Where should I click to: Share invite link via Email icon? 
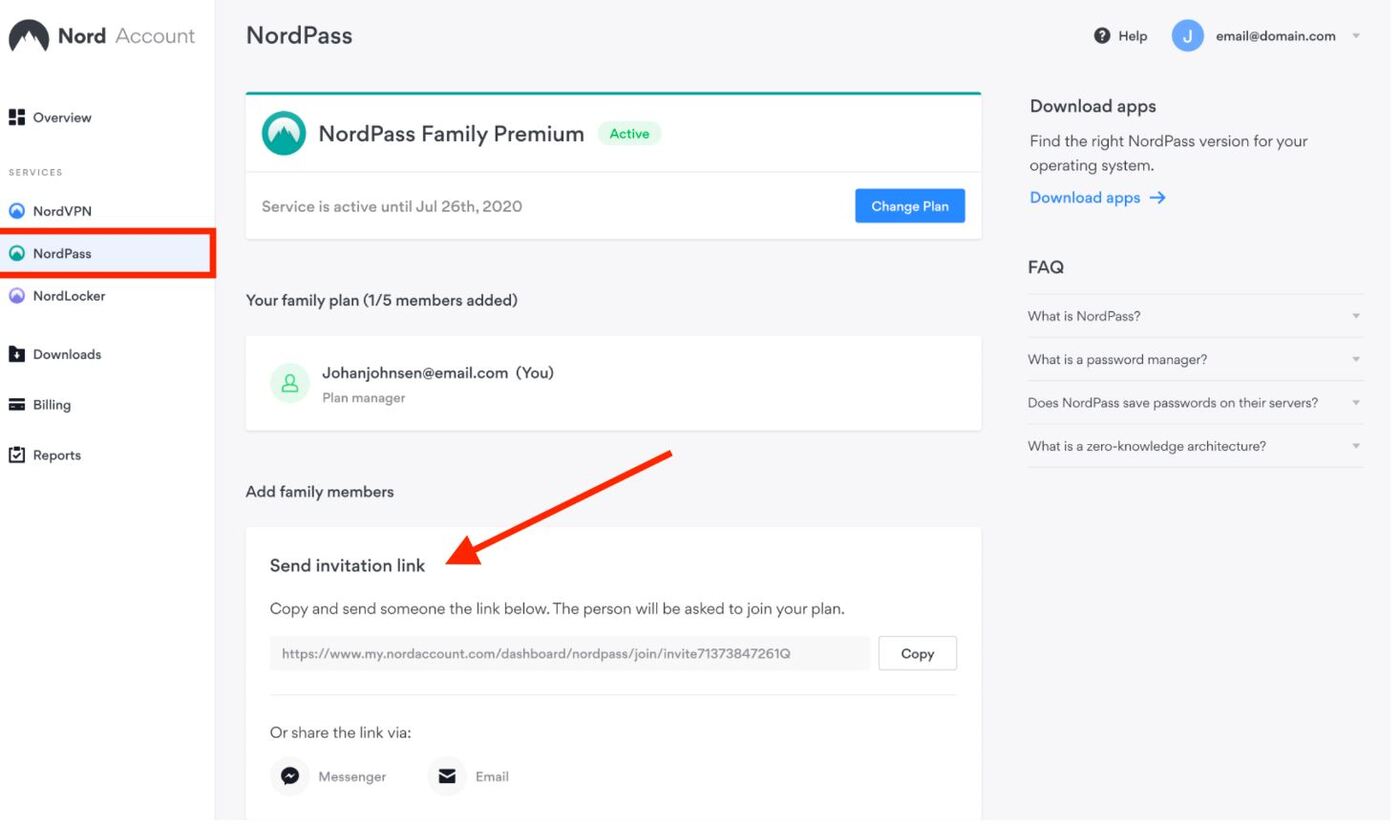click(447, 777)
